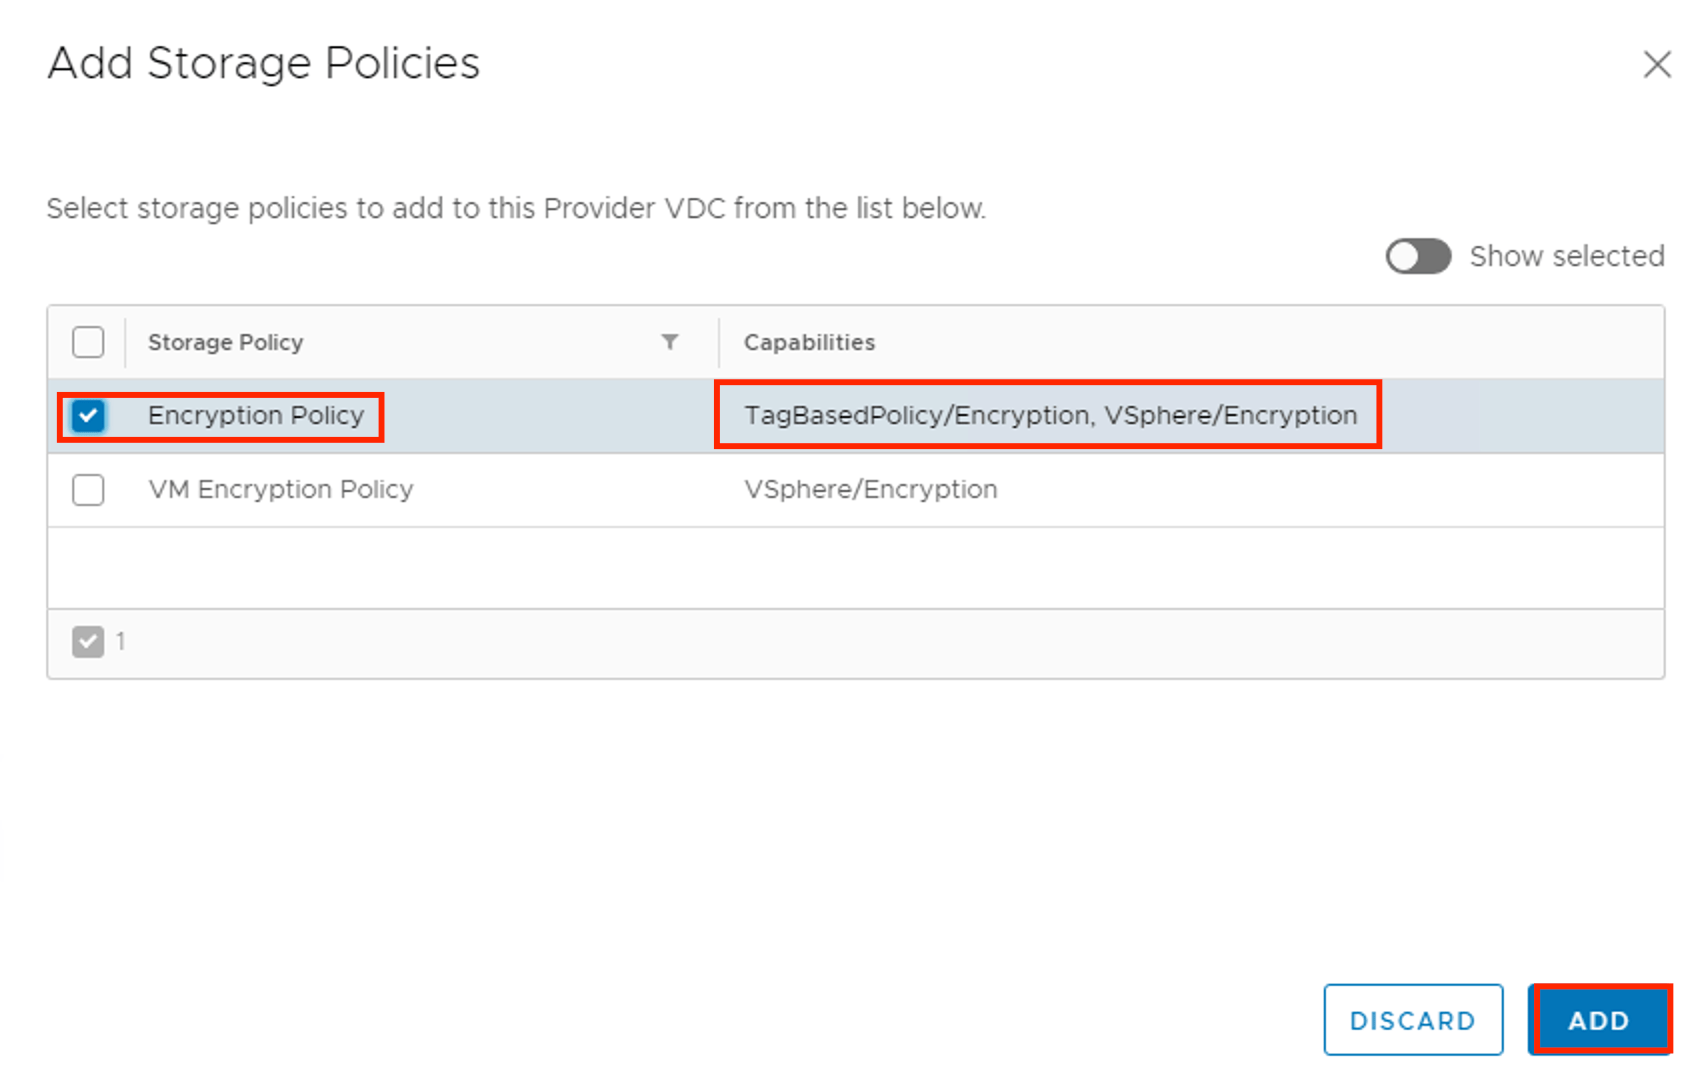Click the Add Storage Policies dialog title
Viewport: 1708px width, 1084px height.
(x=264, y=64)
